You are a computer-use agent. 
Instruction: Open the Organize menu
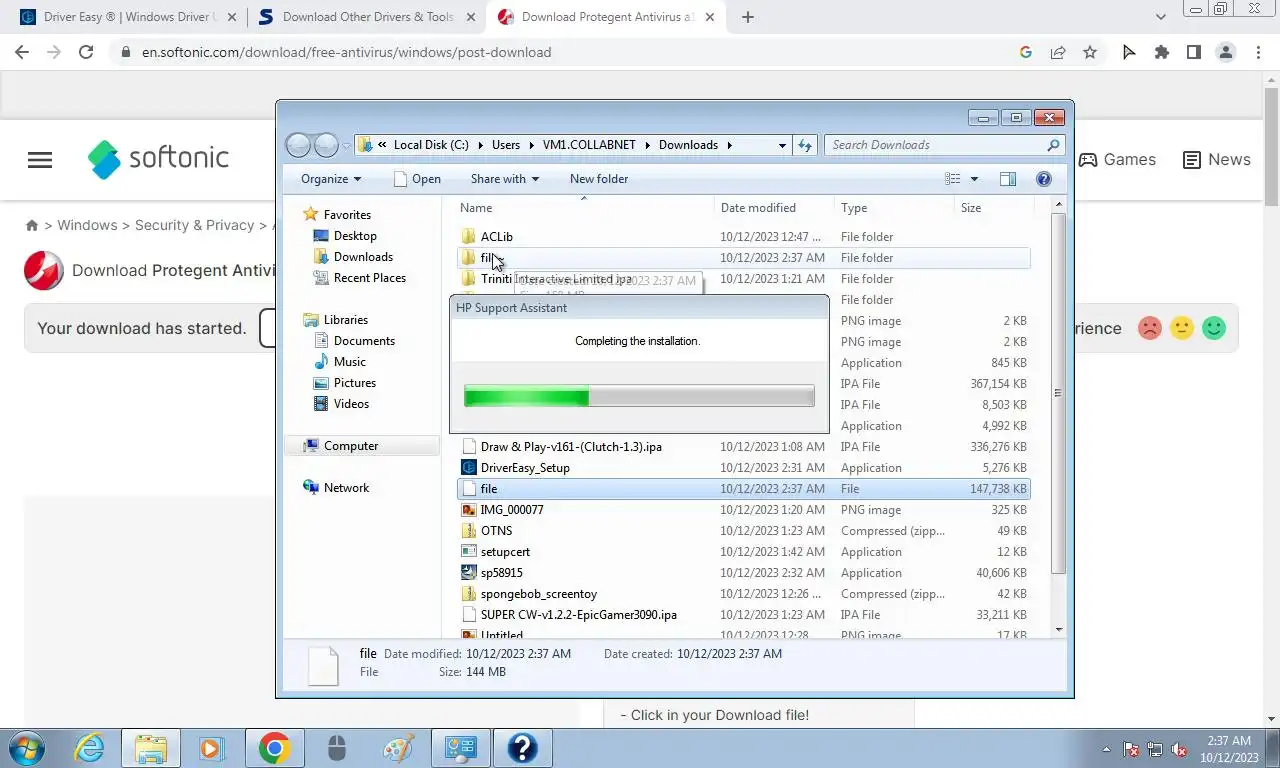[x=331, y=179]
